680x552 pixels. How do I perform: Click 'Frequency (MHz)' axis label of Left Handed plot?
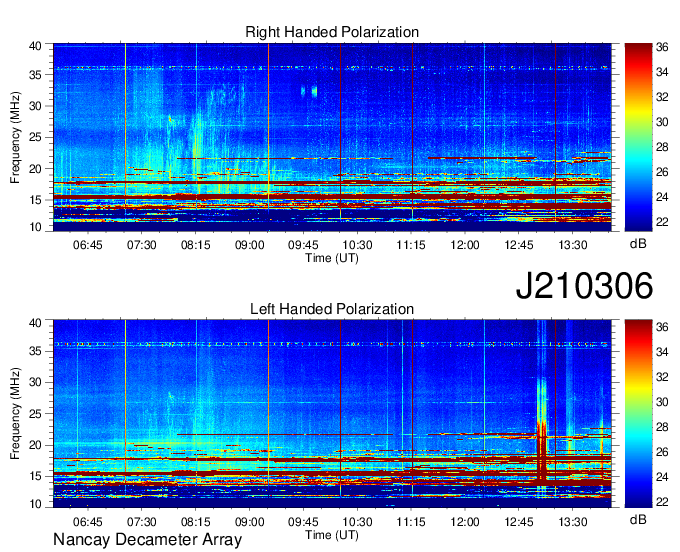[15, 414]
